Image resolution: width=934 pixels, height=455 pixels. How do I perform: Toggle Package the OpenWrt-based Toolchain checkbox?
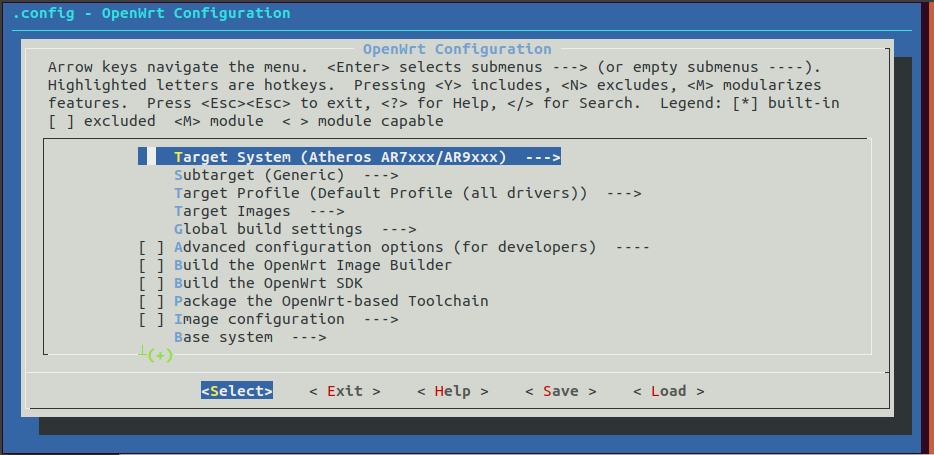click(x=151, y=301)
